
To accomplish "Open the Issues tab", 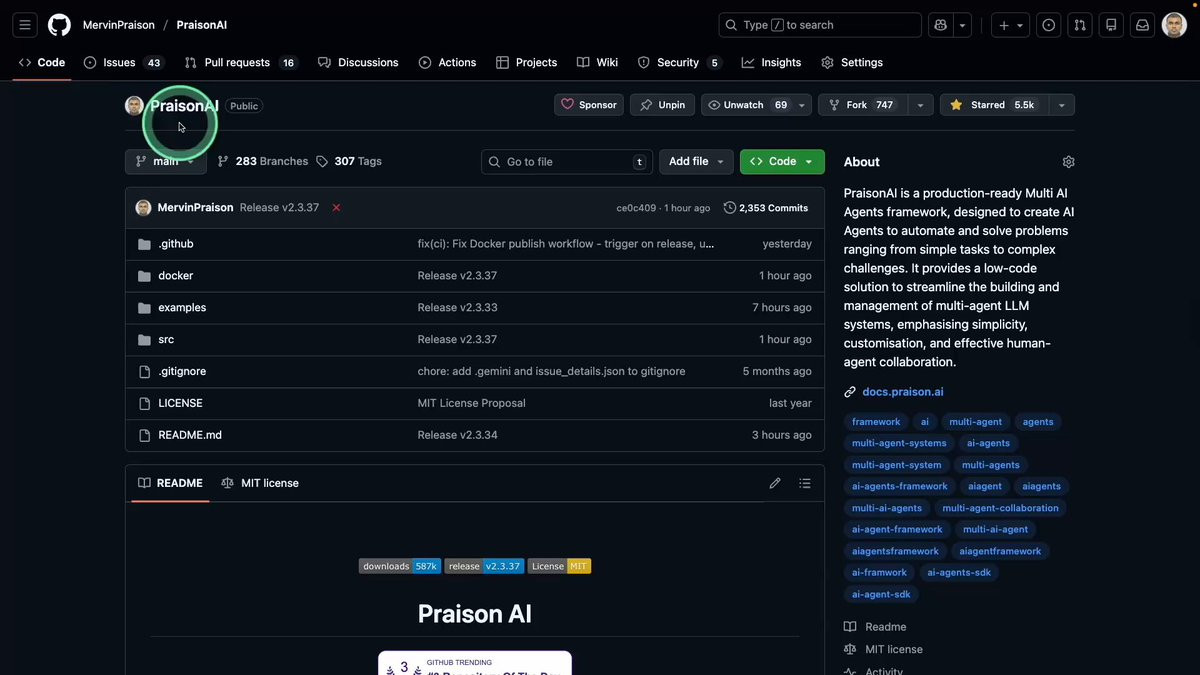I will pyautogui.click(x=124, y=62).
